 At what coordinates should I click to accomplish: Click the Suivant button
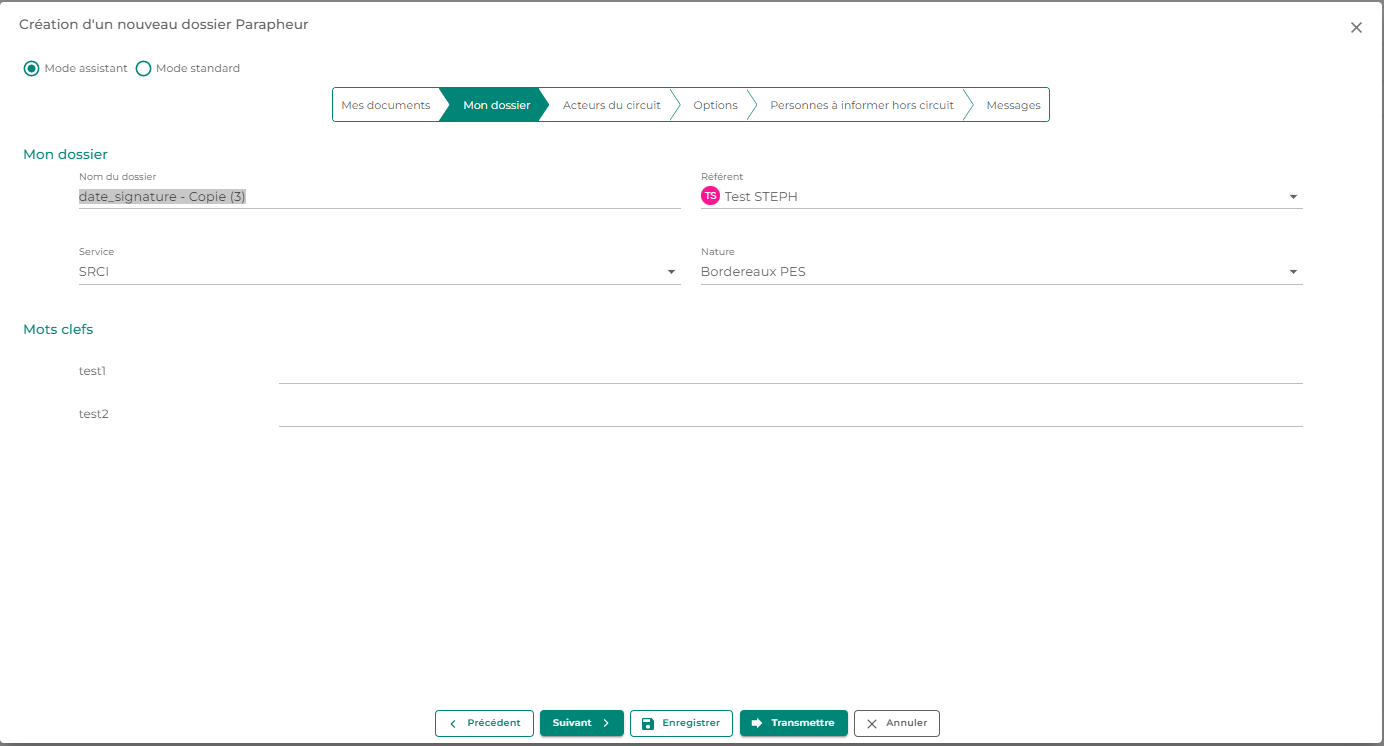pos(582,723)
